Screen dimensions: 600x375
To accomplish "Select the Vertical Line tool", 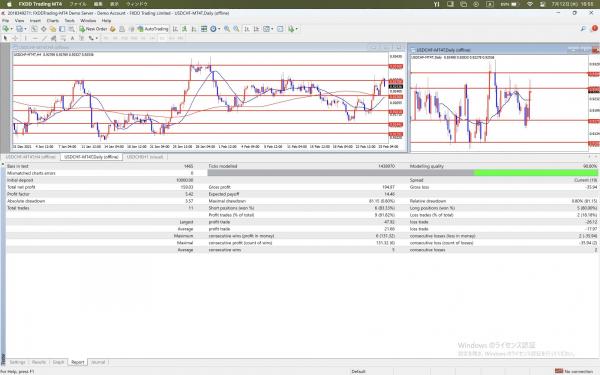I will tap(25, 38).
